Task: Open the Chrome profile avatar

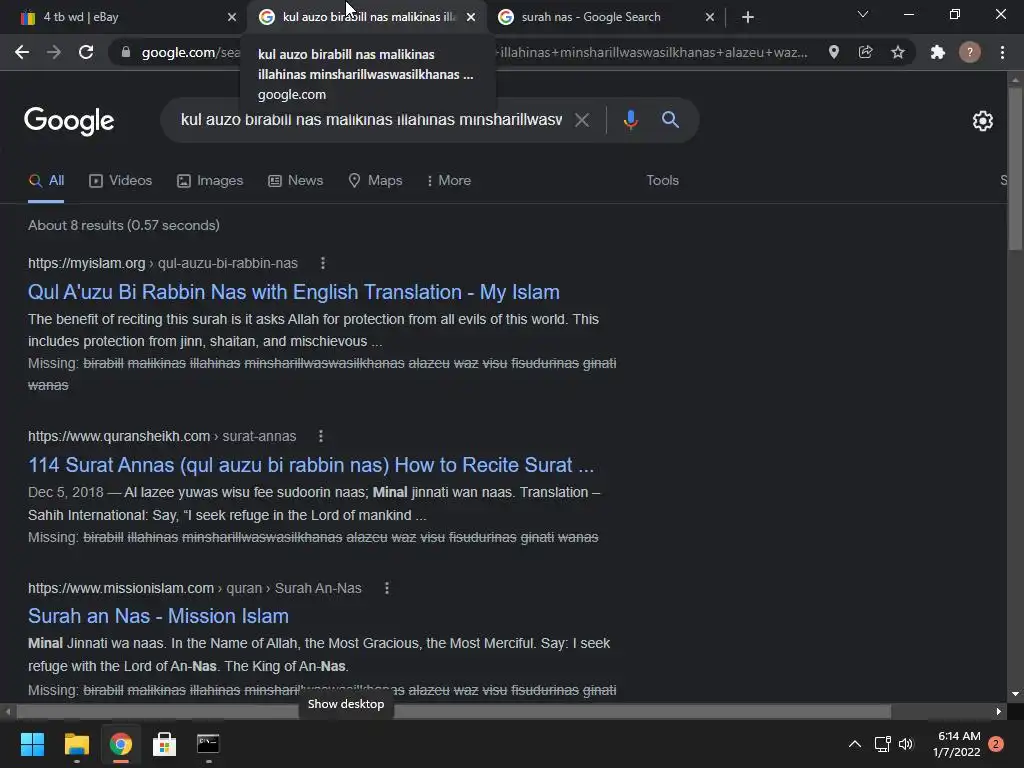Action: pos(970,52)
